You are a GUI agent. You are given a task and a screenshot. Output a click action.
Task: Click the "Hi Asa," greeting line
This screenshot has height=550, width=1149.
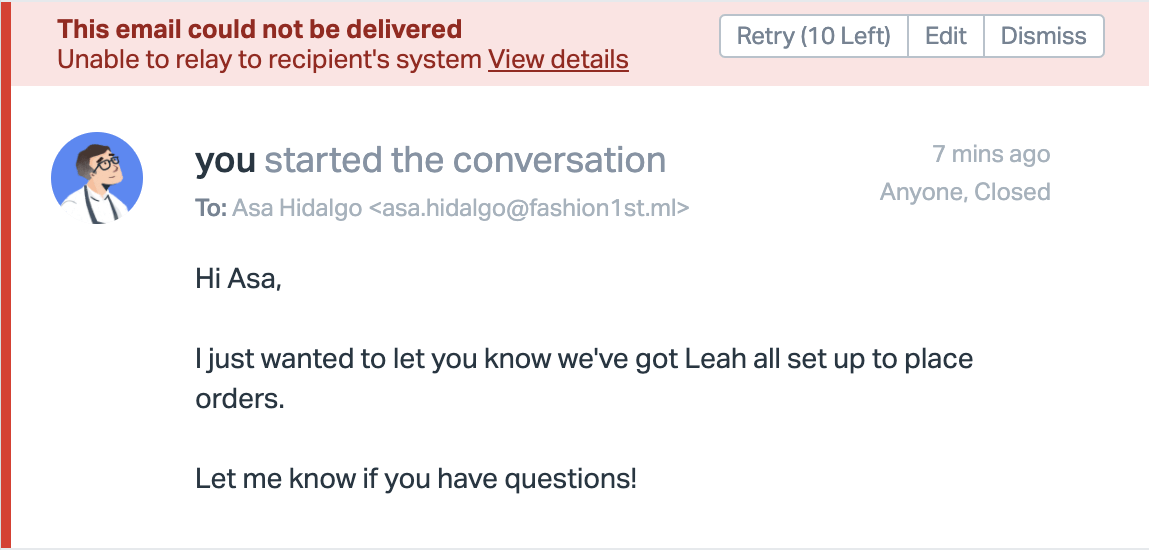tap(239, 280)
